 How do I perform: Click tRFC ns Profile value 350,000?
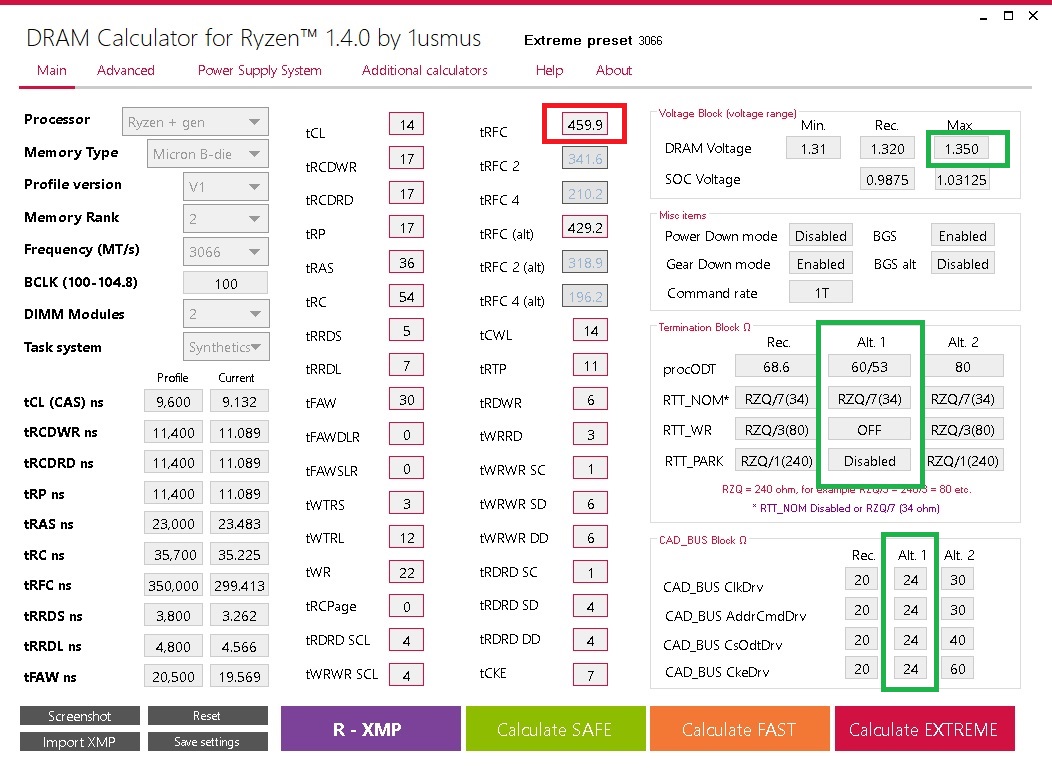coord(173,585)
